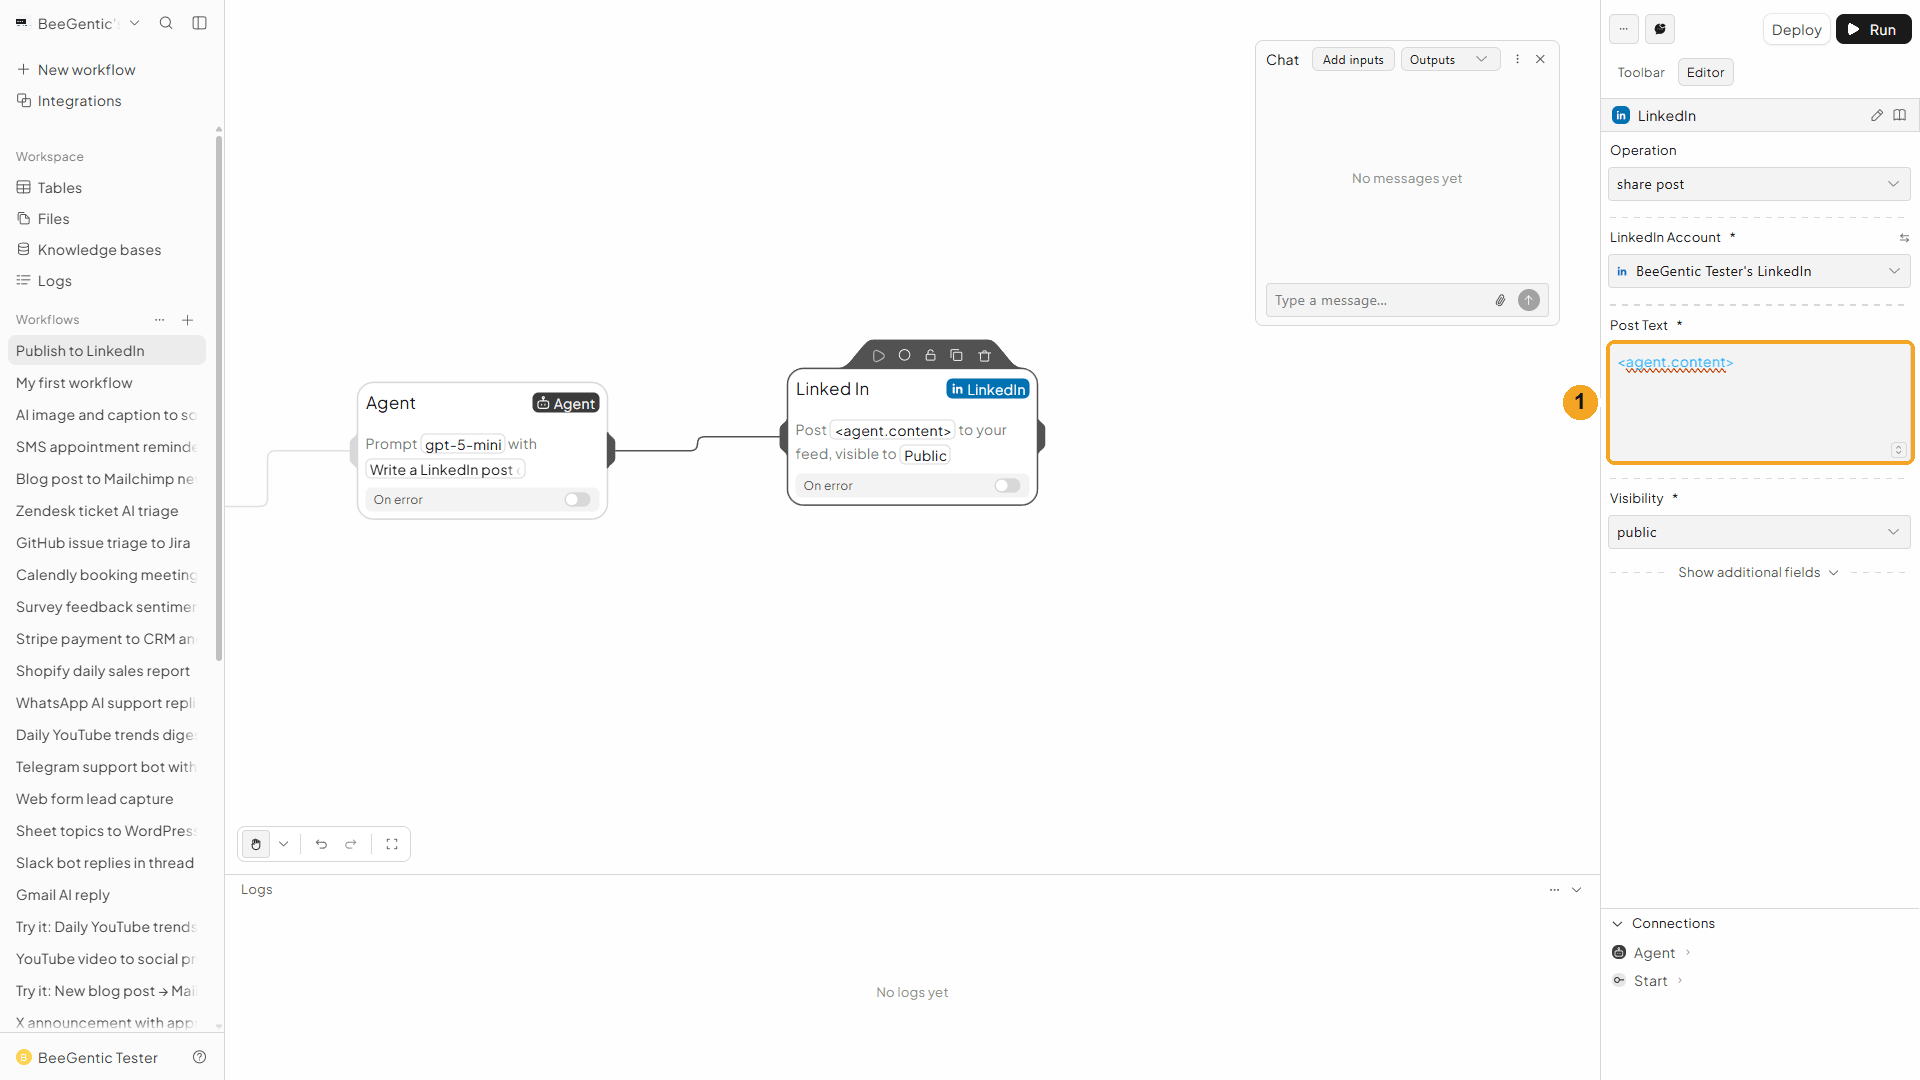This screenshot has height=1080, width=1920.
Task: Switch to the Toolbar tab
Action: point(1641,72)
